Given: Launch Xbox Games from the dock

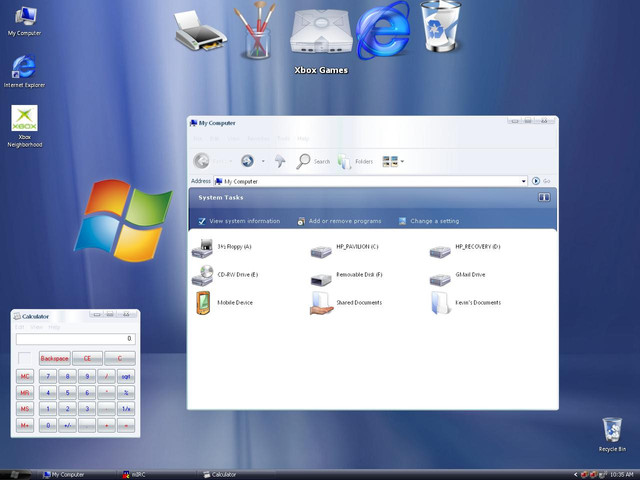Looking at the screenshot, I should tap(321, 32).
